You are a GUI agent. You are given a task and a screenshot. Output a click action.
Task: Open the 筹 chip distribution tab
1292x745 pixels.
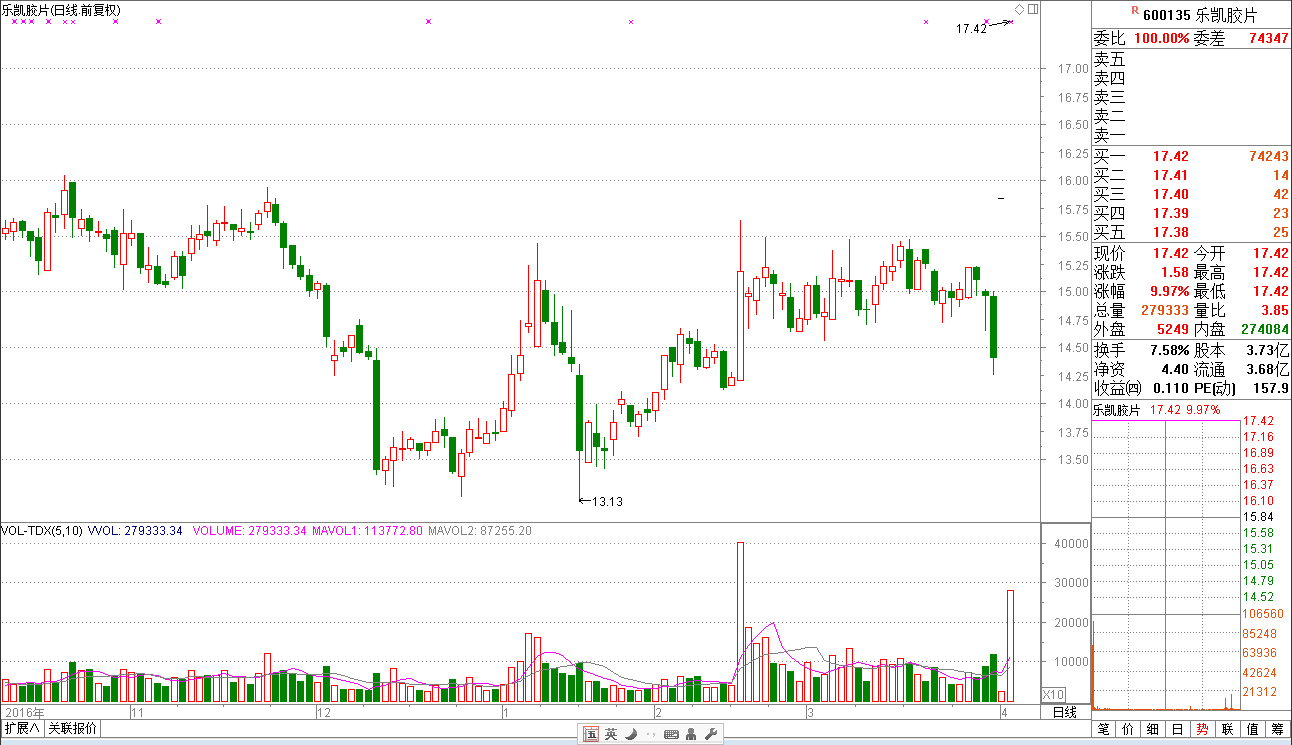point(1277,730)
